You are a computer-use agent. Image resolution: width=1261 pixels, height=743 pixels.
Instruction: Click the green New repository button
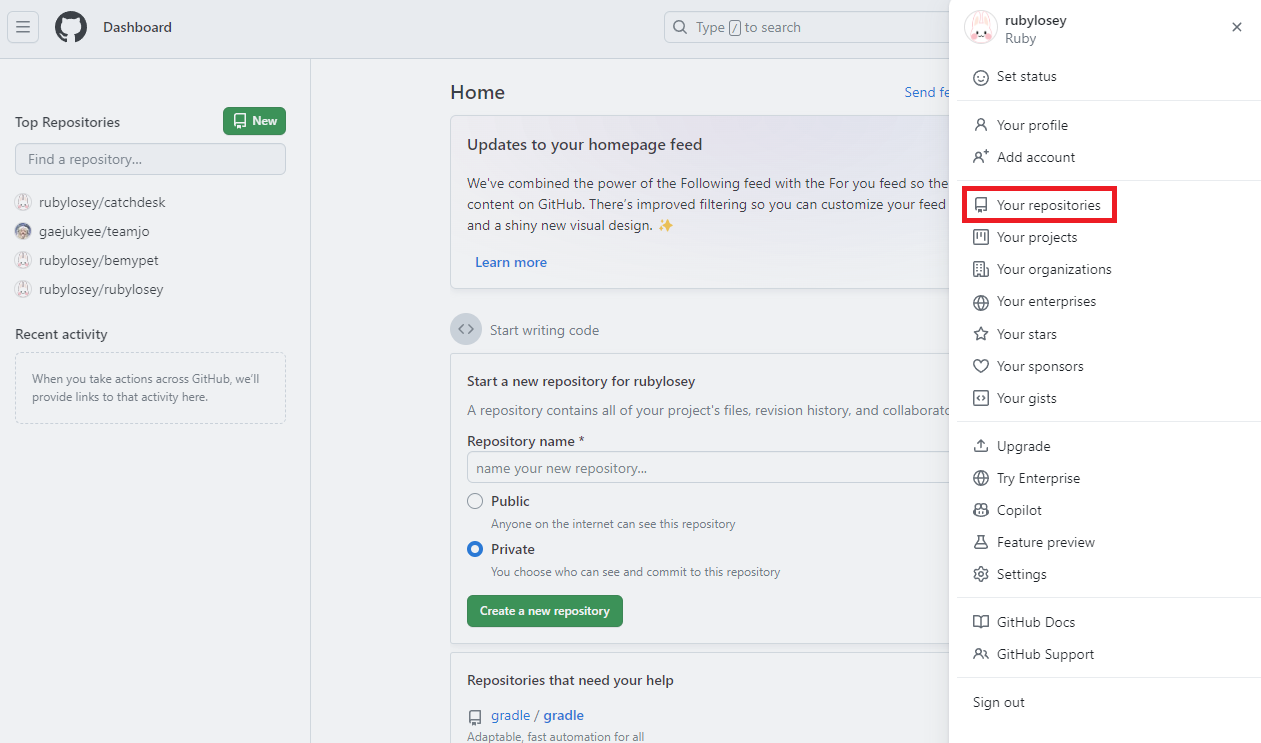click(254, 121)
